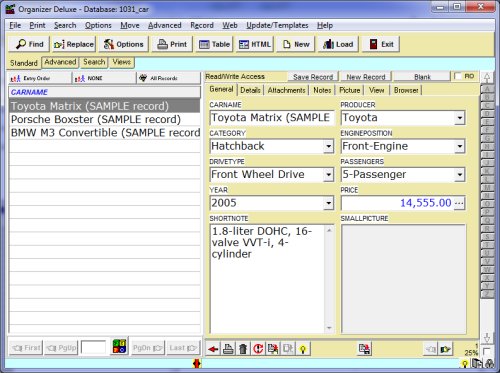Select the BMW M3 Convertible record
The image size is (500, 373).
click(x=105, y=133)
